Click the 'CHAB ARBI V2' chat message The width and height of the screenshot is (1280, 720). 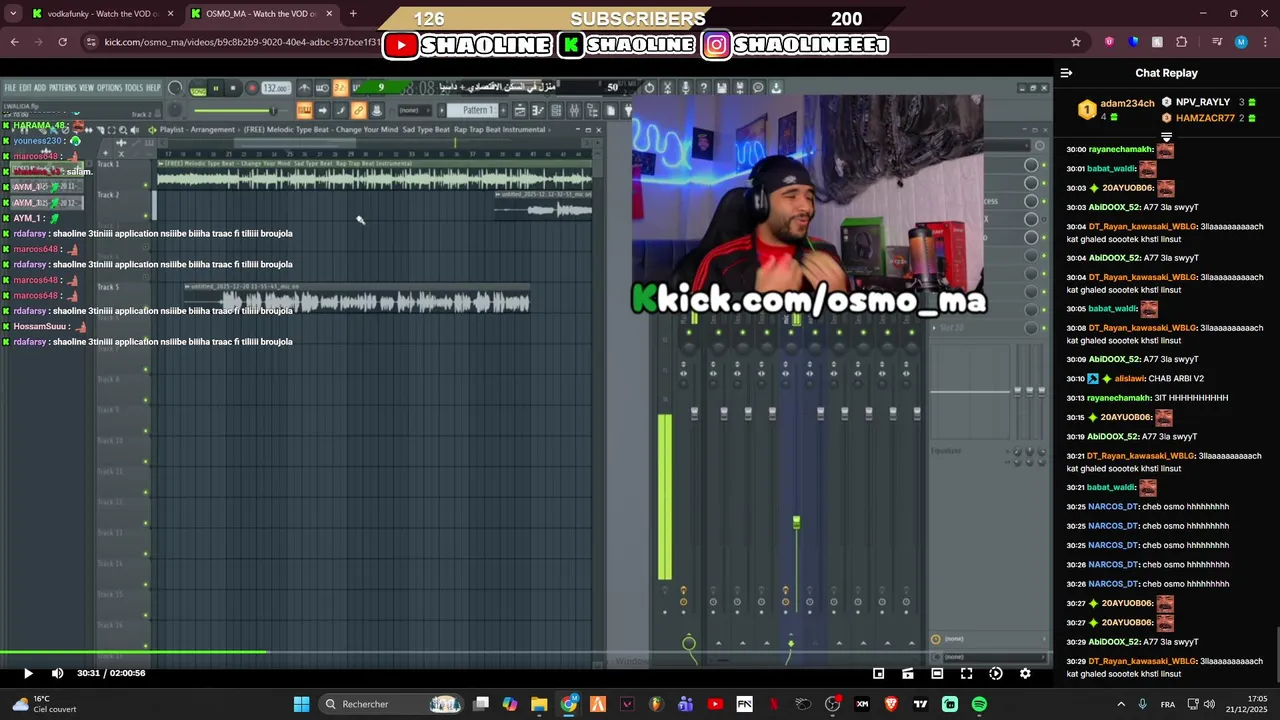tap(1176, 379)
